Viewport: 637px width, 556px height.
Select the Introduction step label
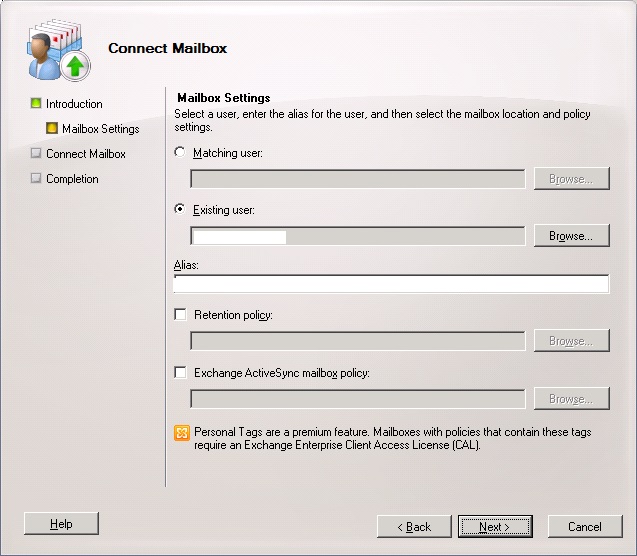[74, 104]
